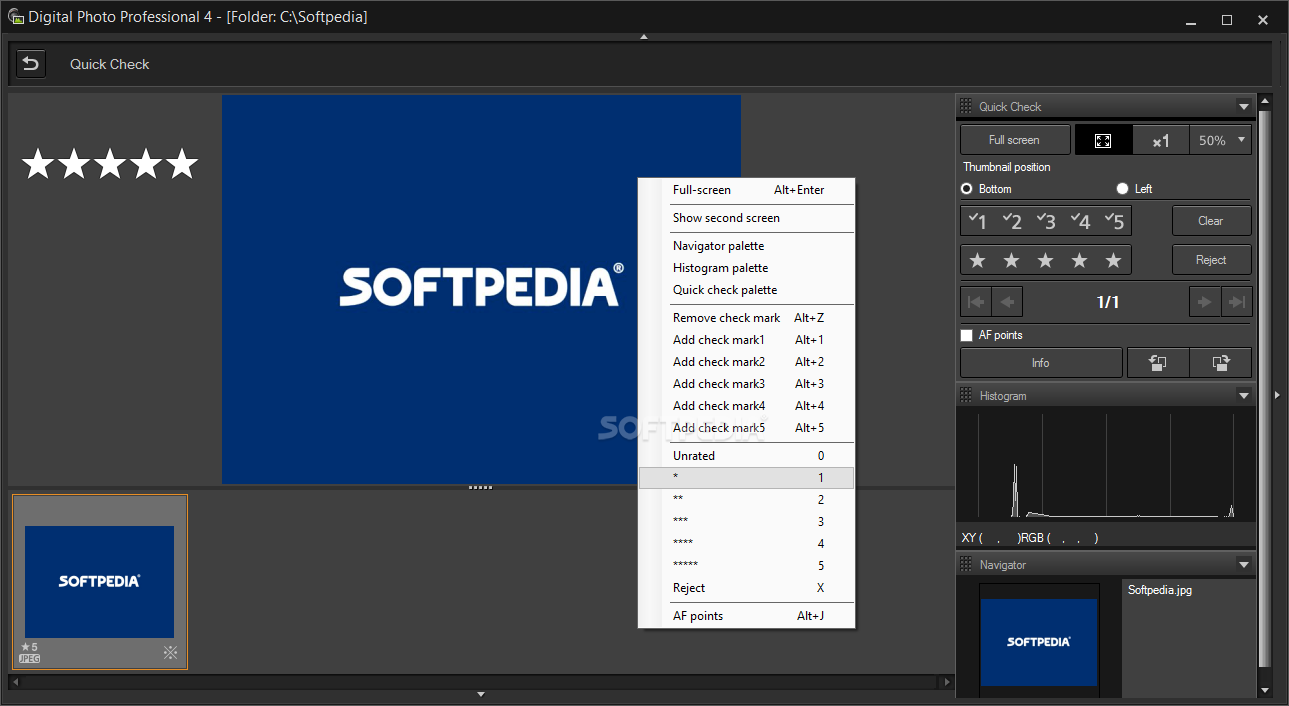The width and height of the screenshot is (1289, 706).
Task: Go to next image arrow
Action: 1205,302
